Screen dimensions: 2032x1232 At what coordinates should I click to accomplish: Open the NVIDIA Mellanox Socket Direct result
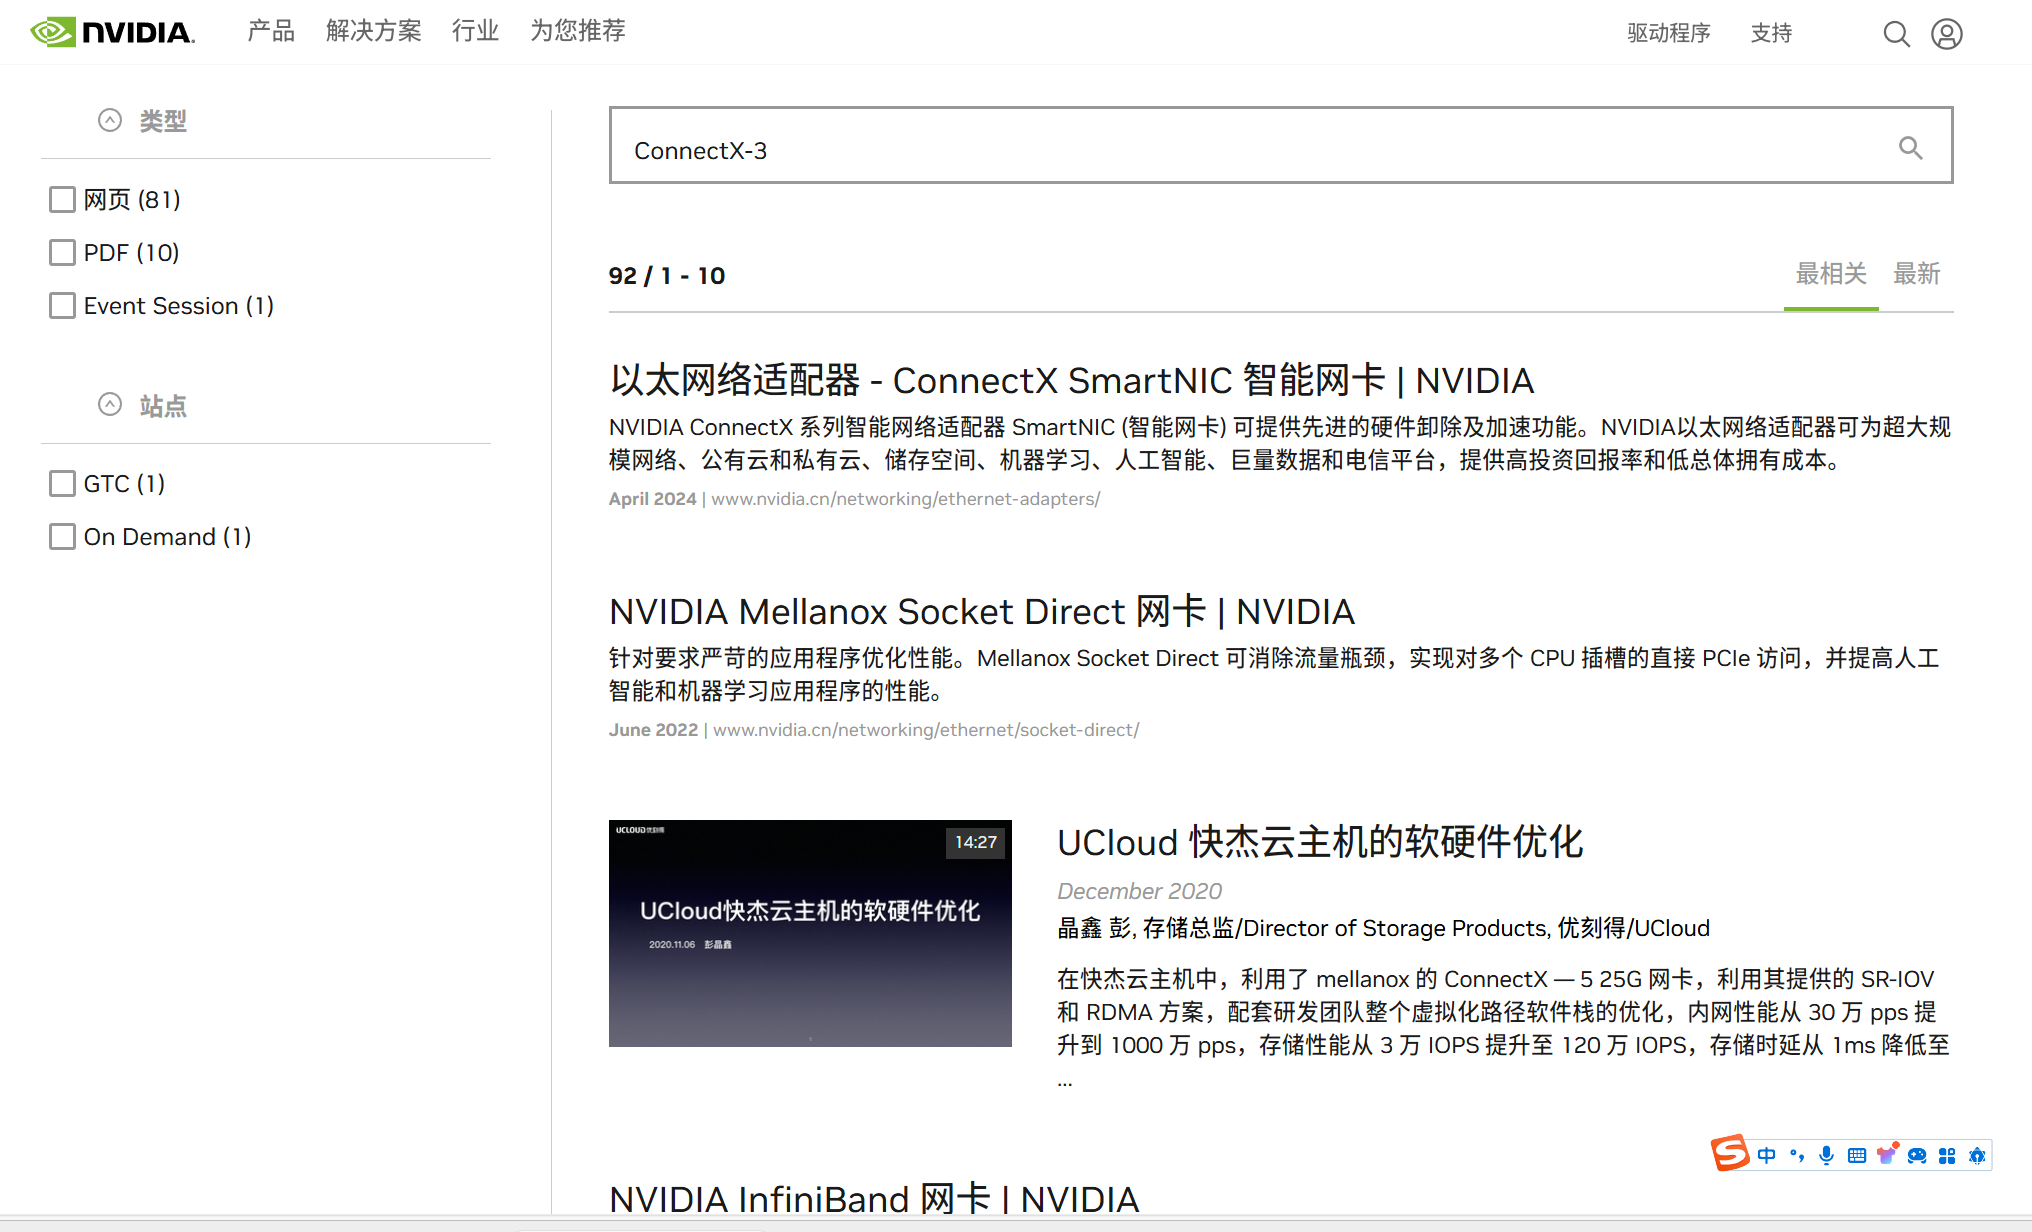click(981, 611)
